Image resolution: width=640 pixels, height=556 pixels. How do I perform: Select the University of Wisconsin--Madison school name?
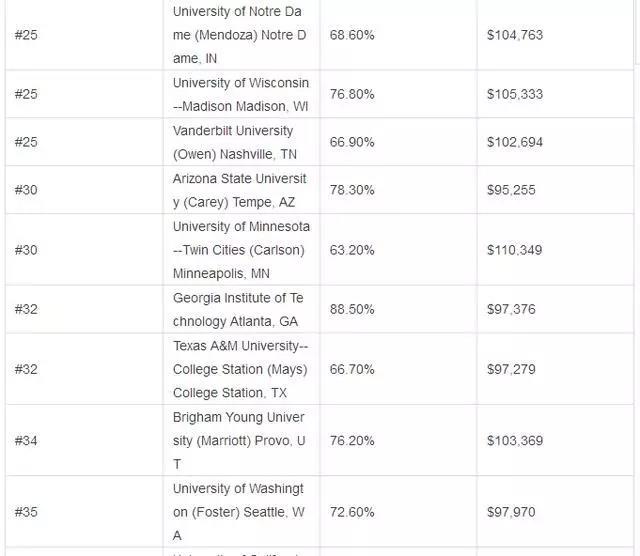[x=241, y=94]
